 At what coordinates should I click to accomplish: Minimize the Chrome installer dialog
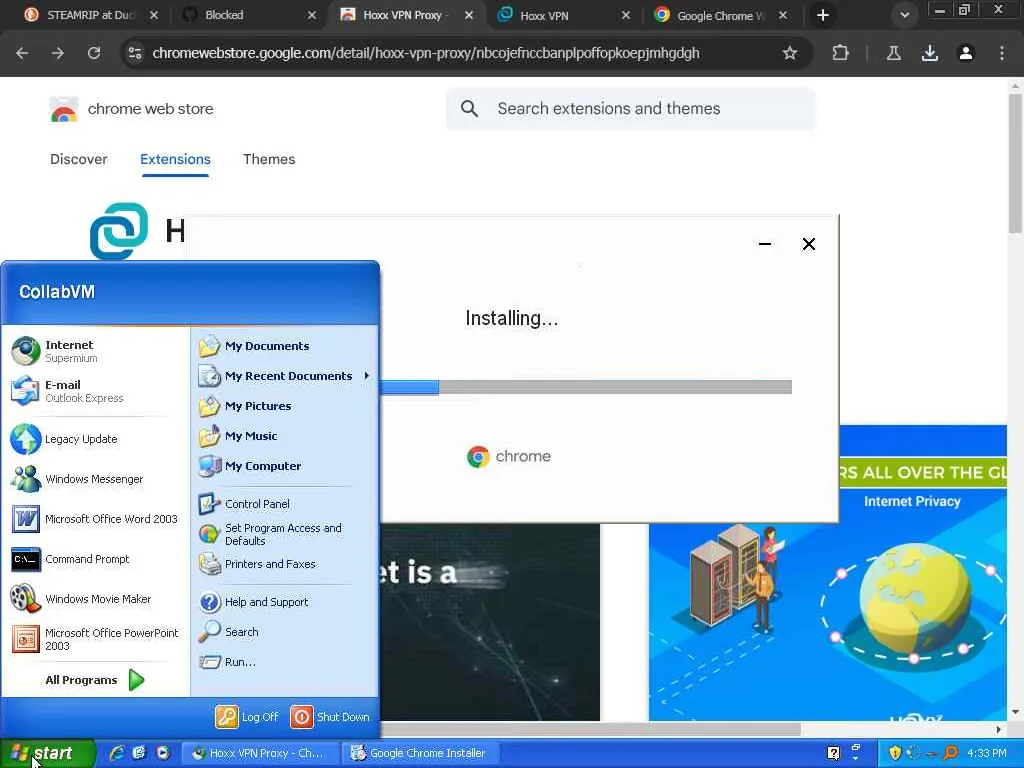[x=765, y=244]
